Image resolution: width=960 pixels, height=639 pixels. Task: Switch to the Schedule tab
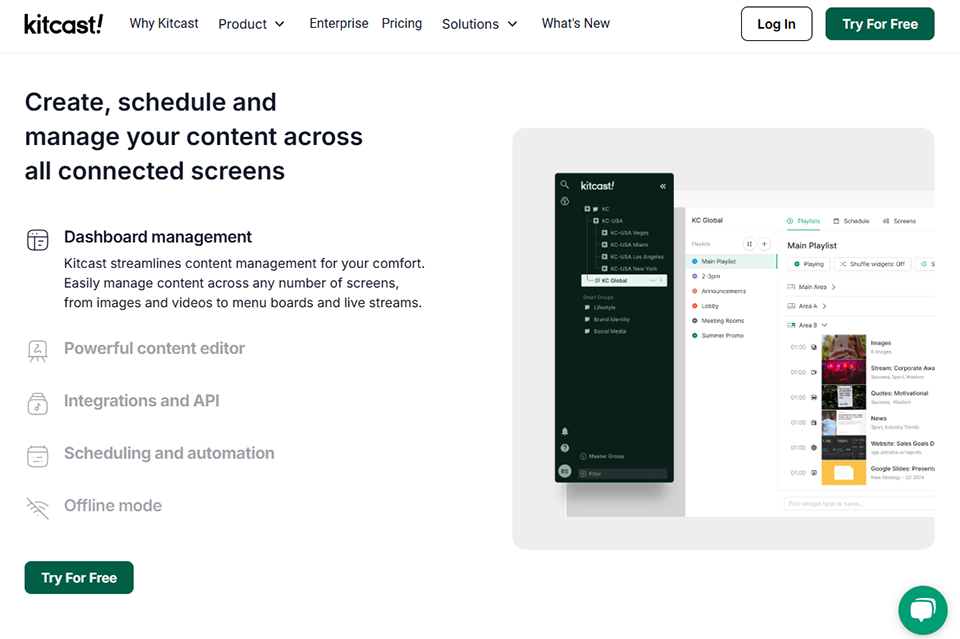click(851, 221)
